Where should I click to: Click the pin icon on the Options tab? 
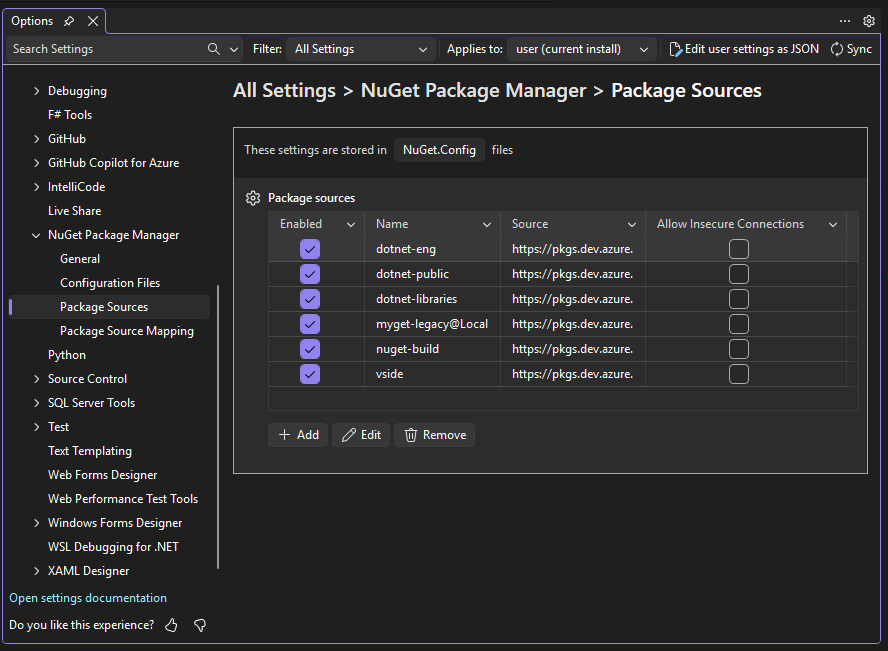tap(70, 20)
